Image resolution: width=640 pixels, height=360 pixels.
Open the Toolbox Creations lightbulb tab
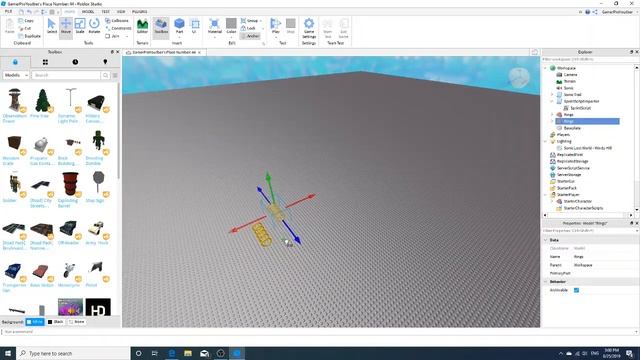pos(105,62)
